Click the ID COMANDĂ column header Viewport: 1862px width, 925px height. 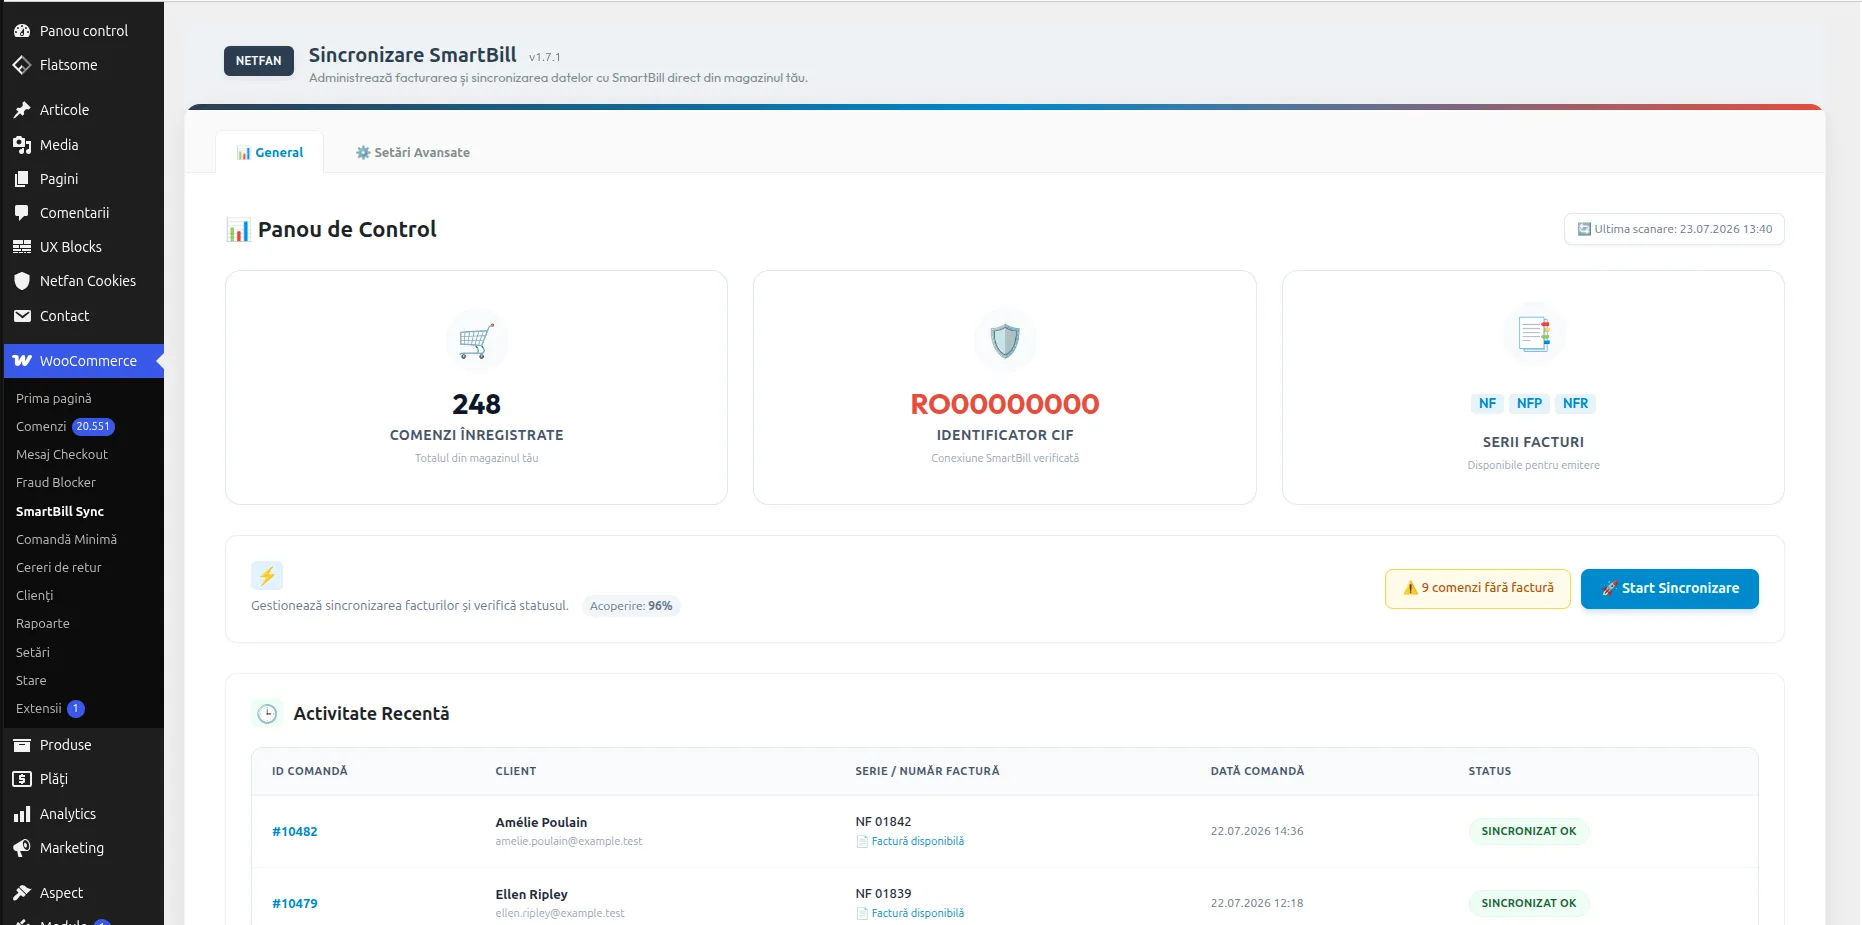[x=310, y=771]
